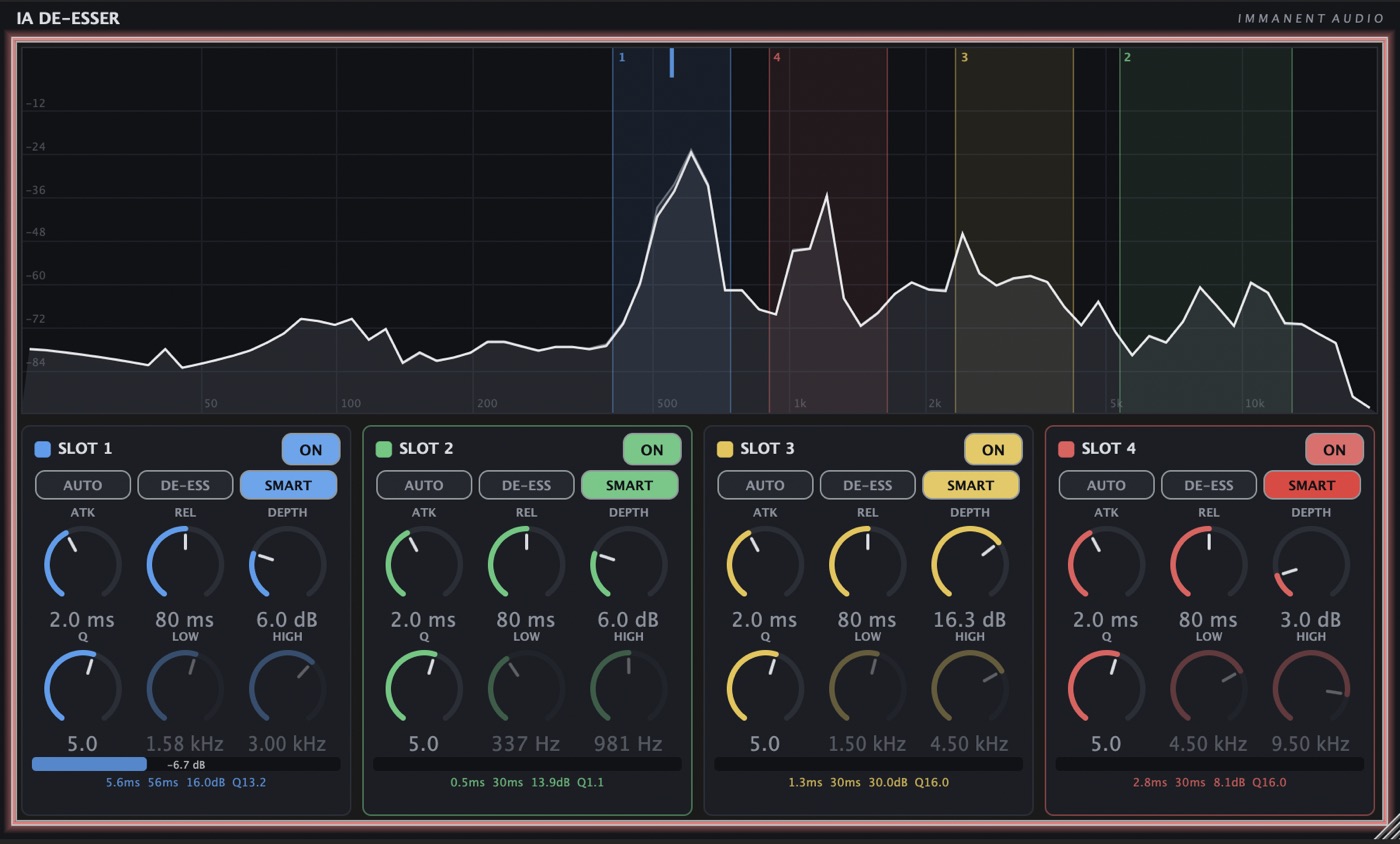The height and width of the screenshot is (844, 1400).
Task: Click the "IA DE-ESSER" plugin title
Action: [x=68, y=18]
